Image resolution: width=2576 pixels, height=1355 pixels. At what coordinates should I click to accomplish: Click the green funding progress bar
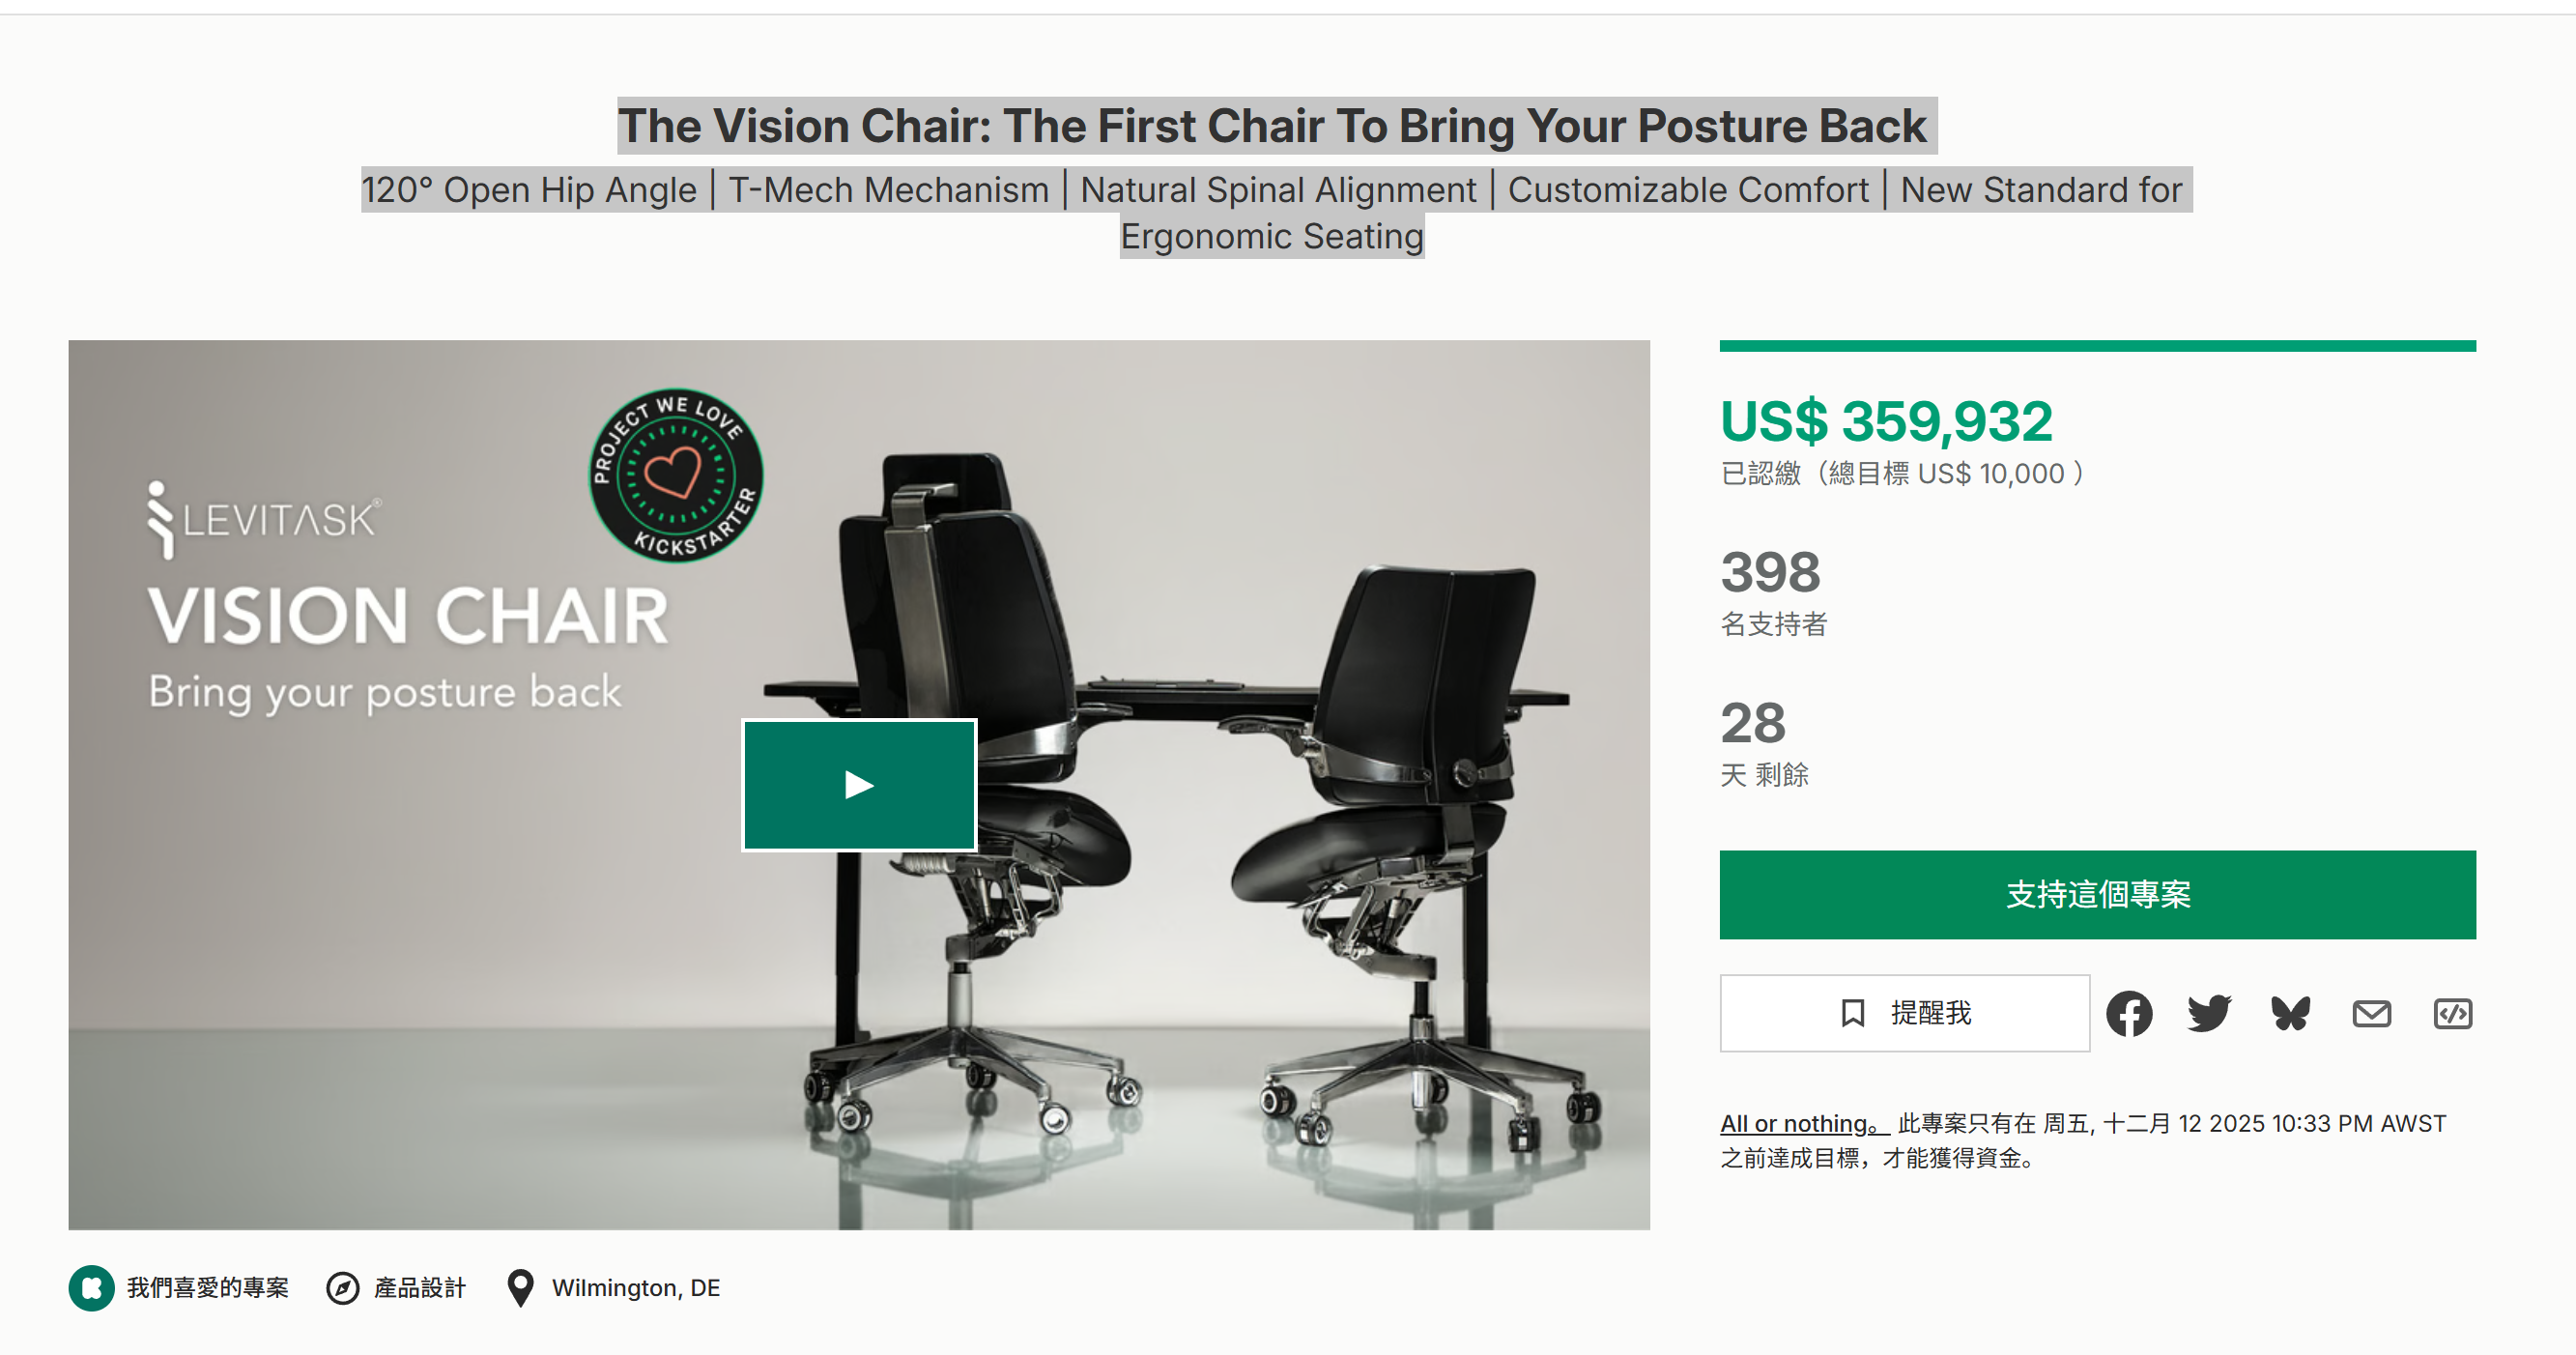pos(2097,346)
